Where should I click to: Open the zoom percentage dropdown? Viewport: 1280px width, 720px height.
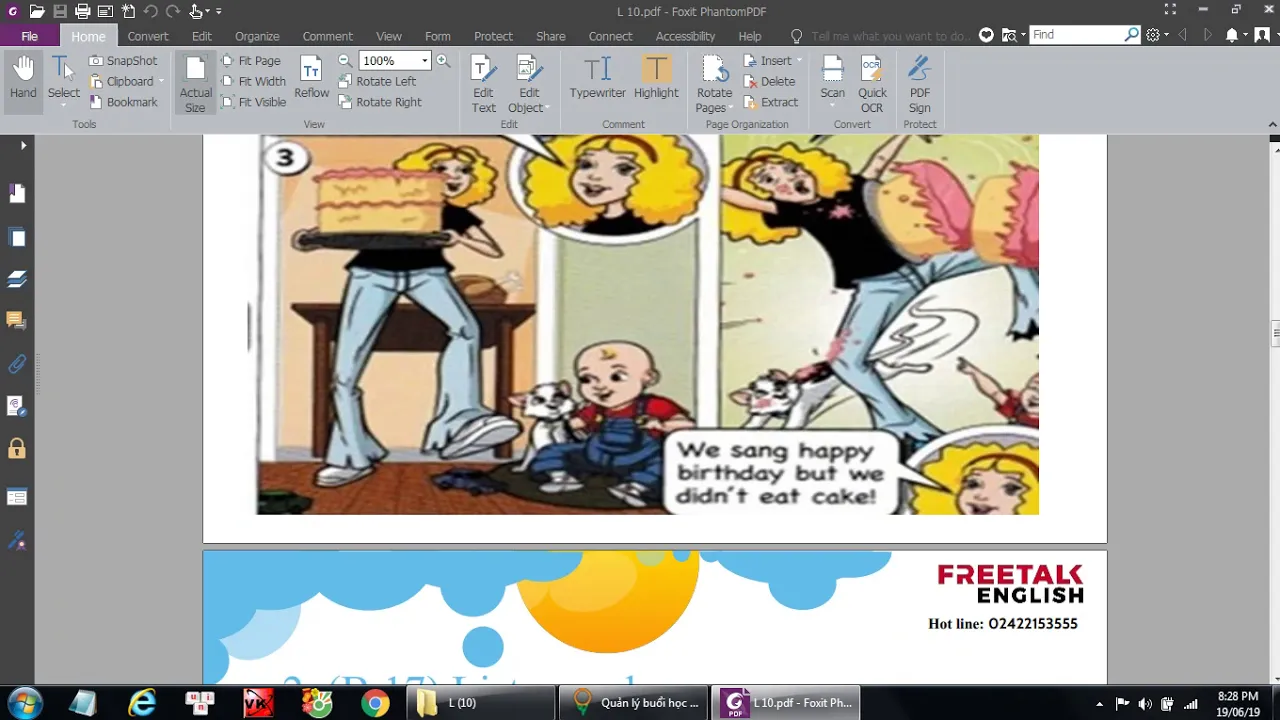[425, 61]
